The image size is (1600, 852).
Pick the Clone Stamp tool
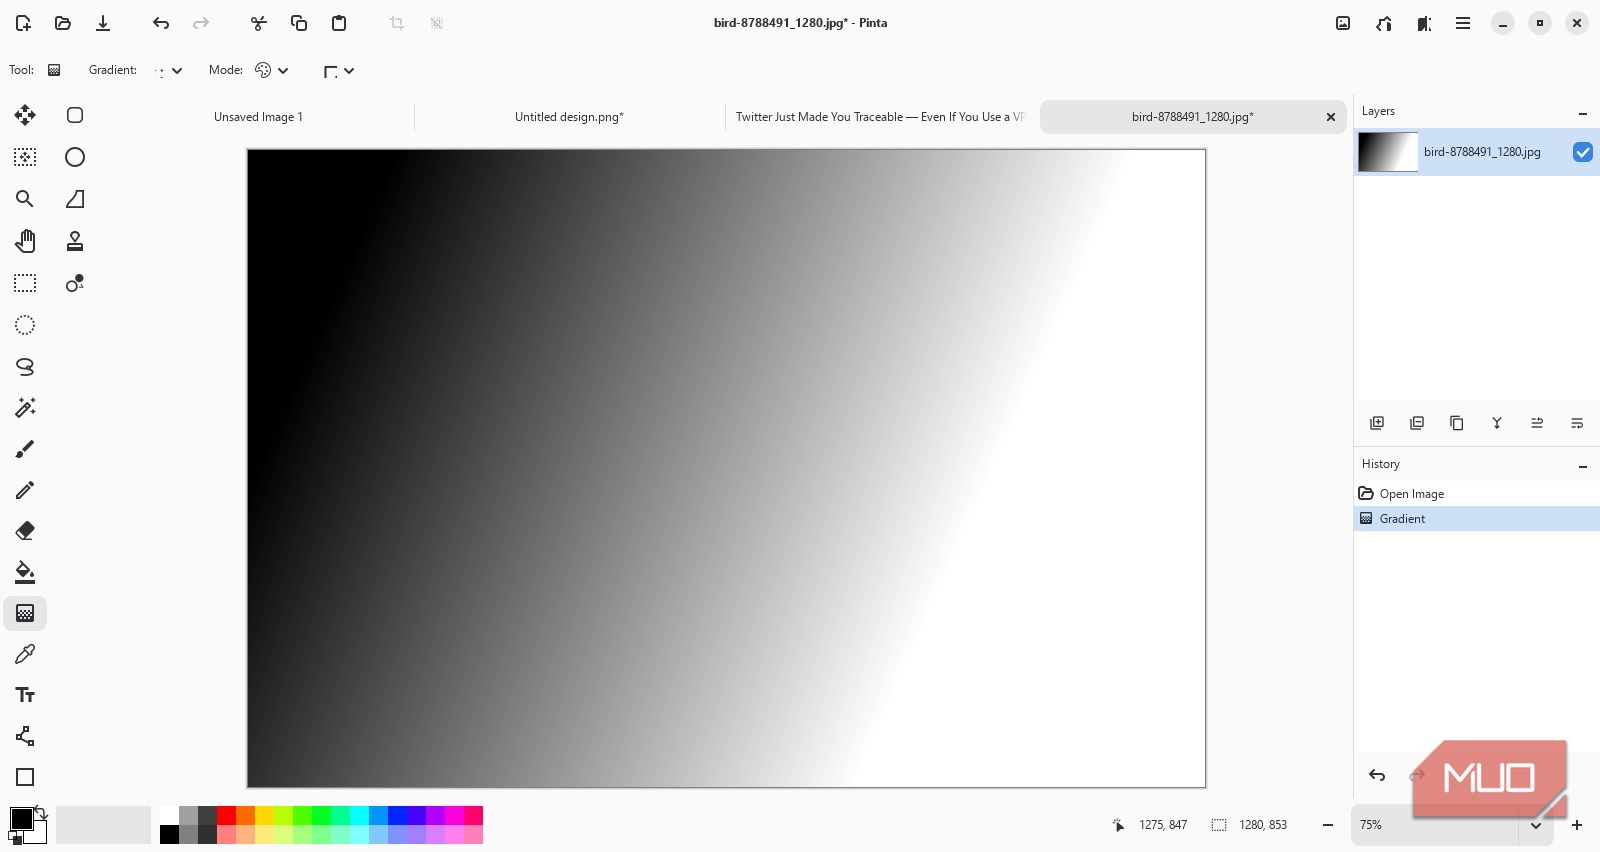click(x=75, y=241)
